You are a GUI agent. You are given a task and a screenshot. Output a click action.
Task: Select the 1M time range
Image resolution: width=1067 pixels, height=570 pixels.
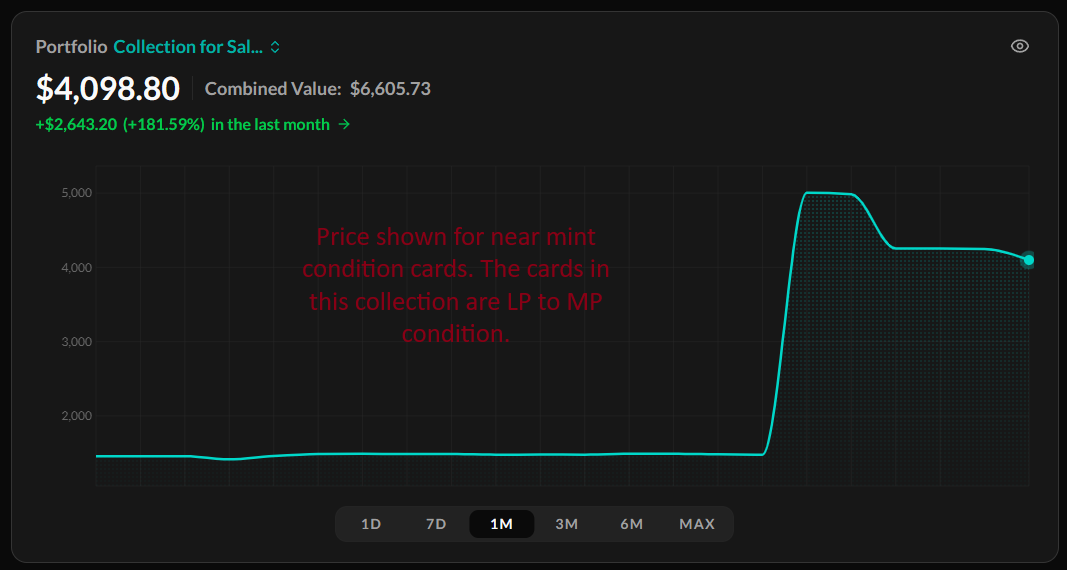tap(502, 524)
